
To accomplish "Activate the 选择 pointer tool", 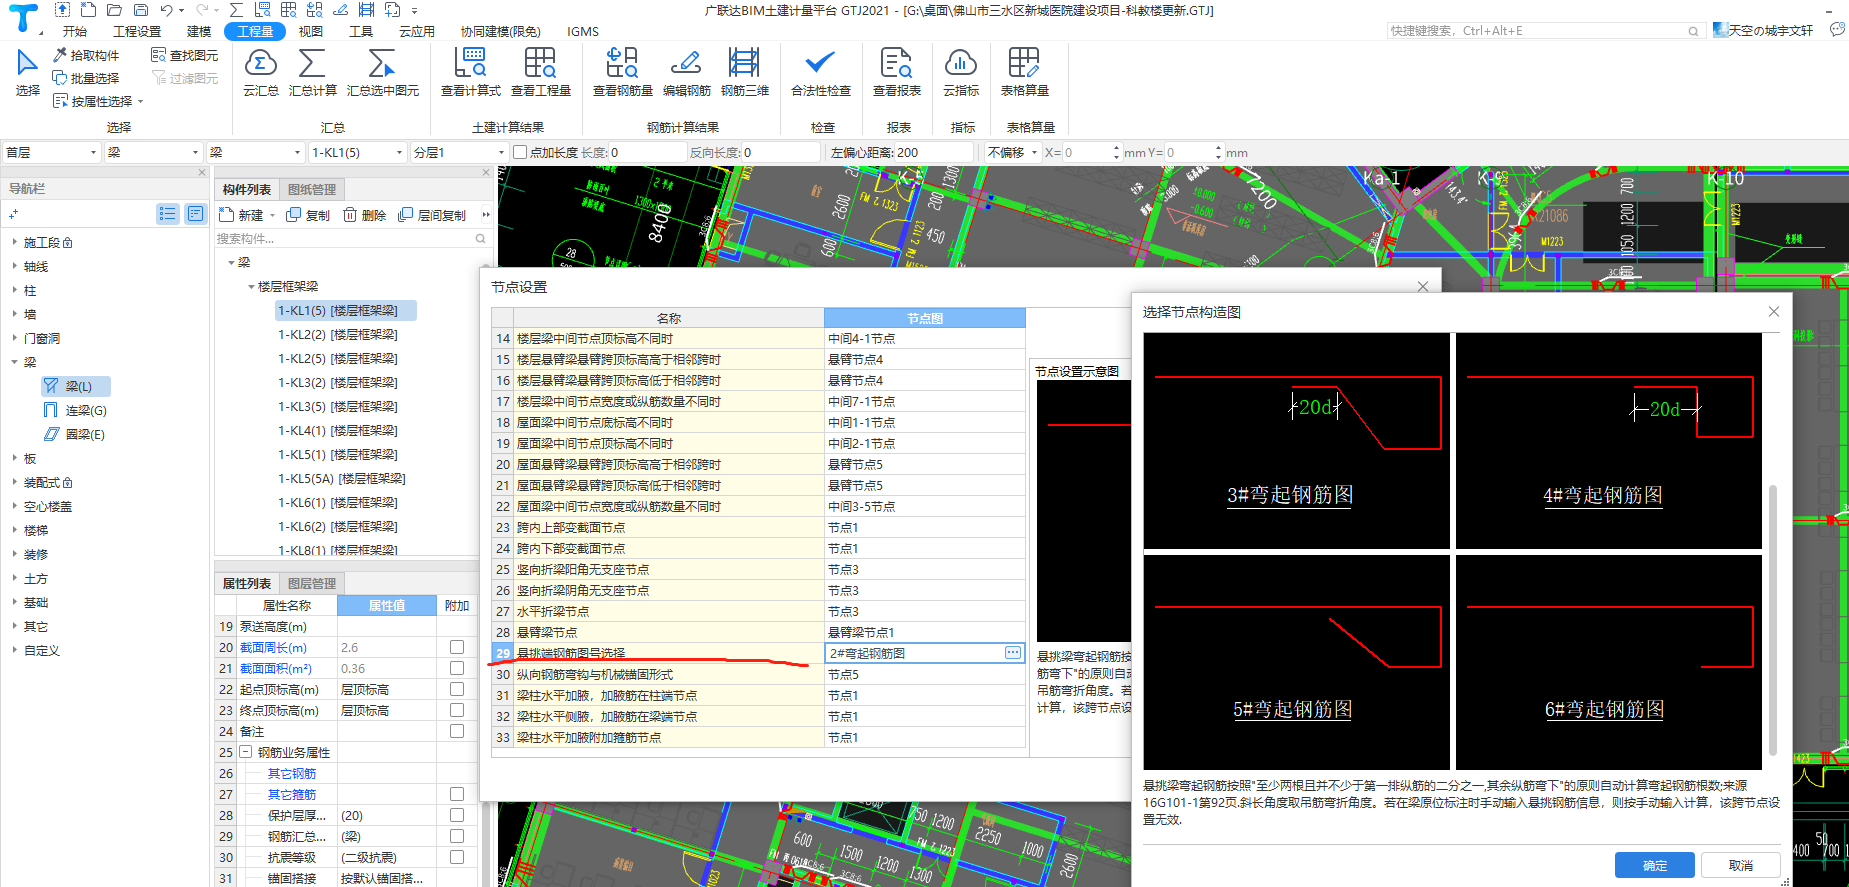I will (28, 72).
